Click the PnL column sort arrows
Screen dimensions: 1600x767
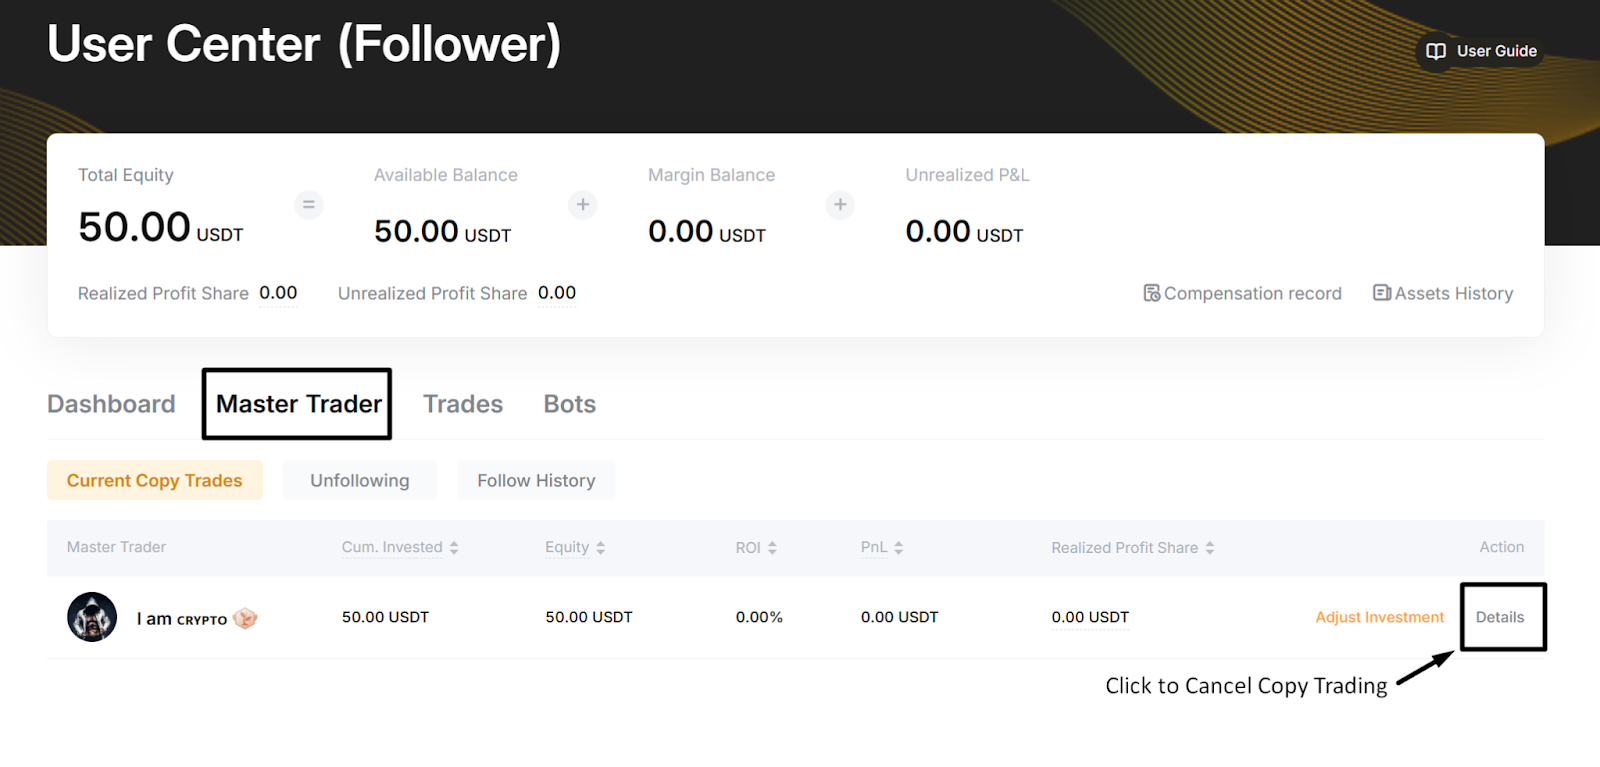coord(899,547)
